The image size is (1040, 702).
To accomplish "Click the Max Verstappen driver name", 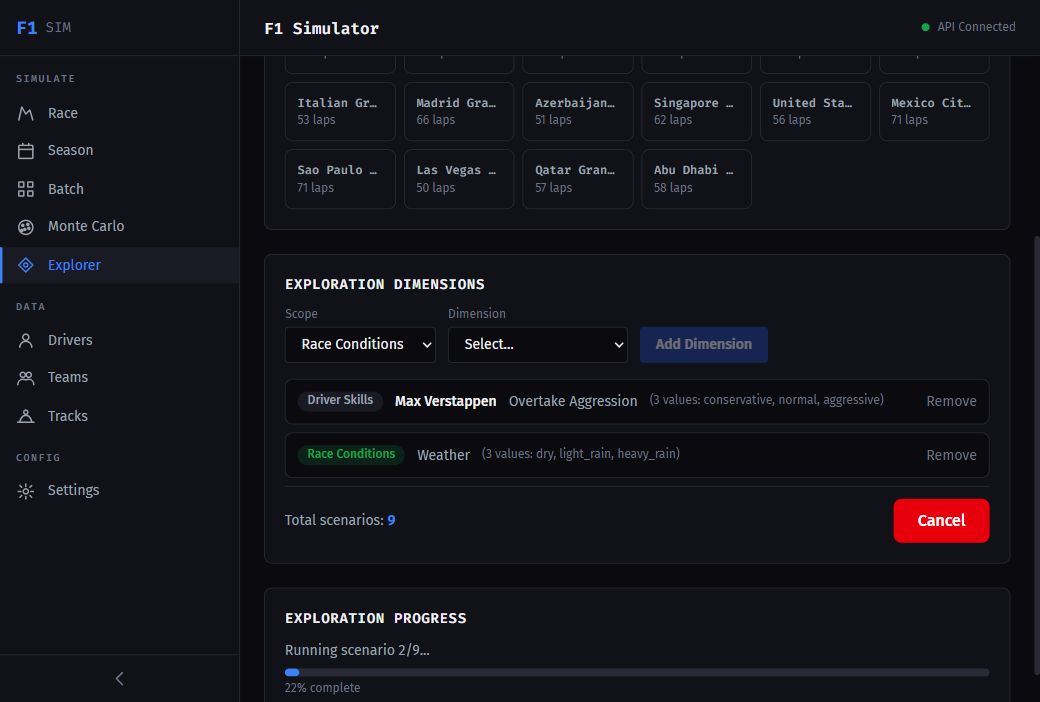I will tap(445, 401).
